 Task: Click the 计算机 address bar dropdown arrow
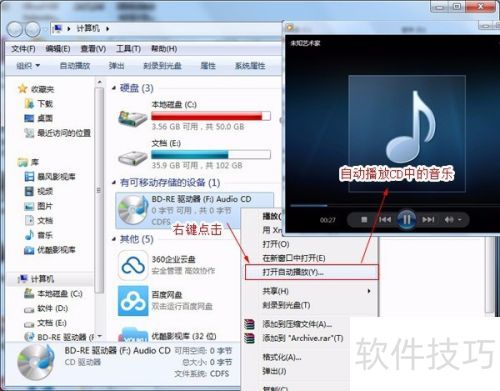pos(108,29)
